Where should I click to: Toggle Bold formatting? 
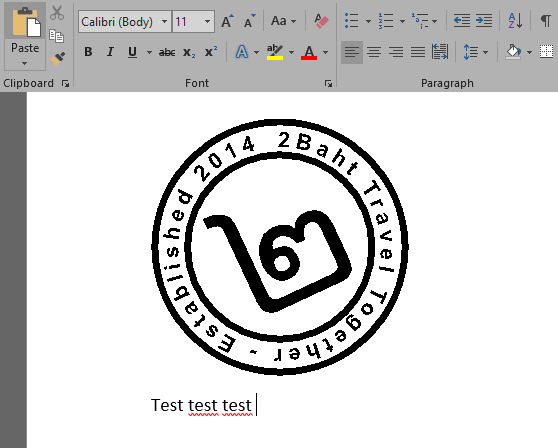[x=88, y=52]
